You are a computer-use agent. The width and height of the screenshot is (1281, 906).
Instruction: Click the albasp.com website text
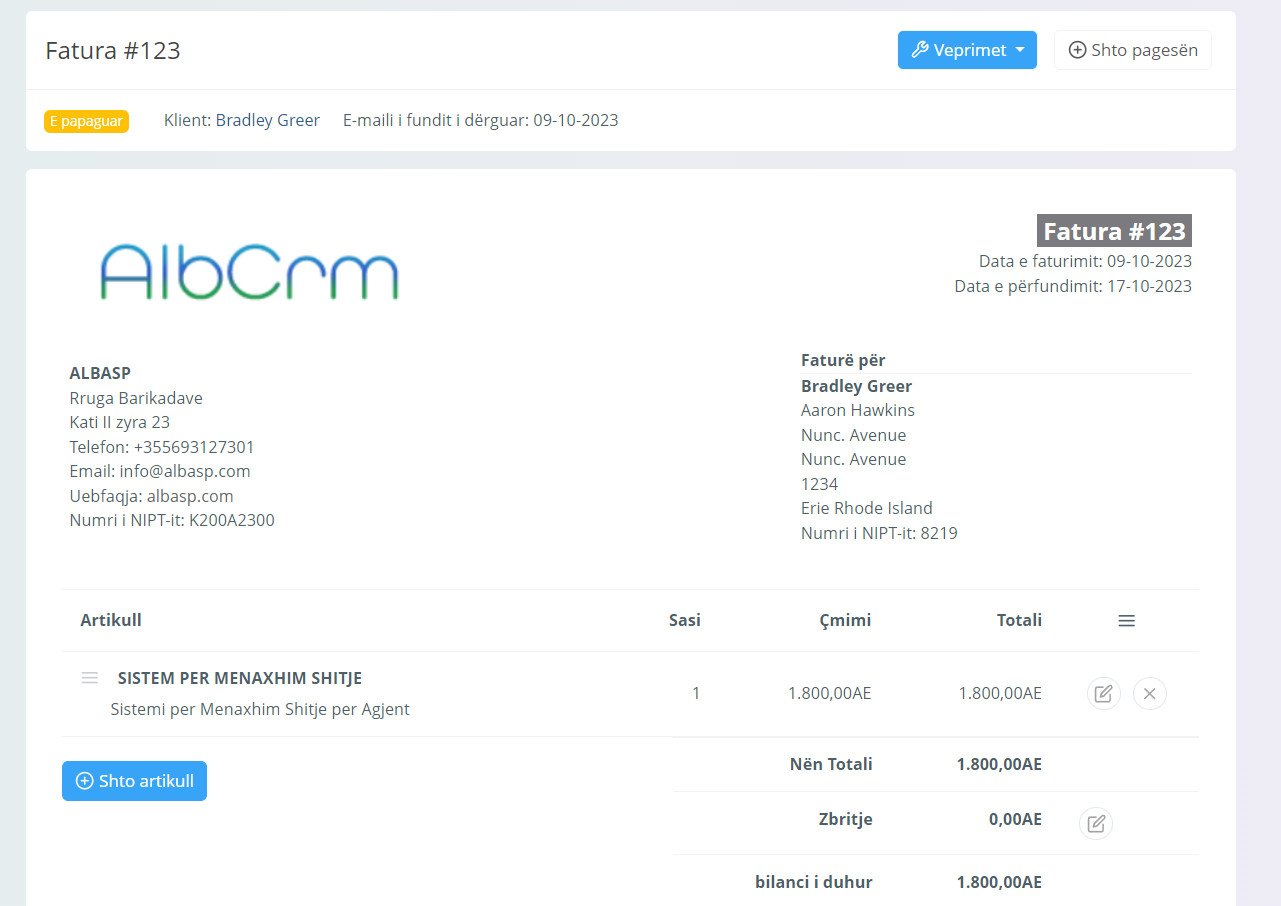click(x=190, y=496)
